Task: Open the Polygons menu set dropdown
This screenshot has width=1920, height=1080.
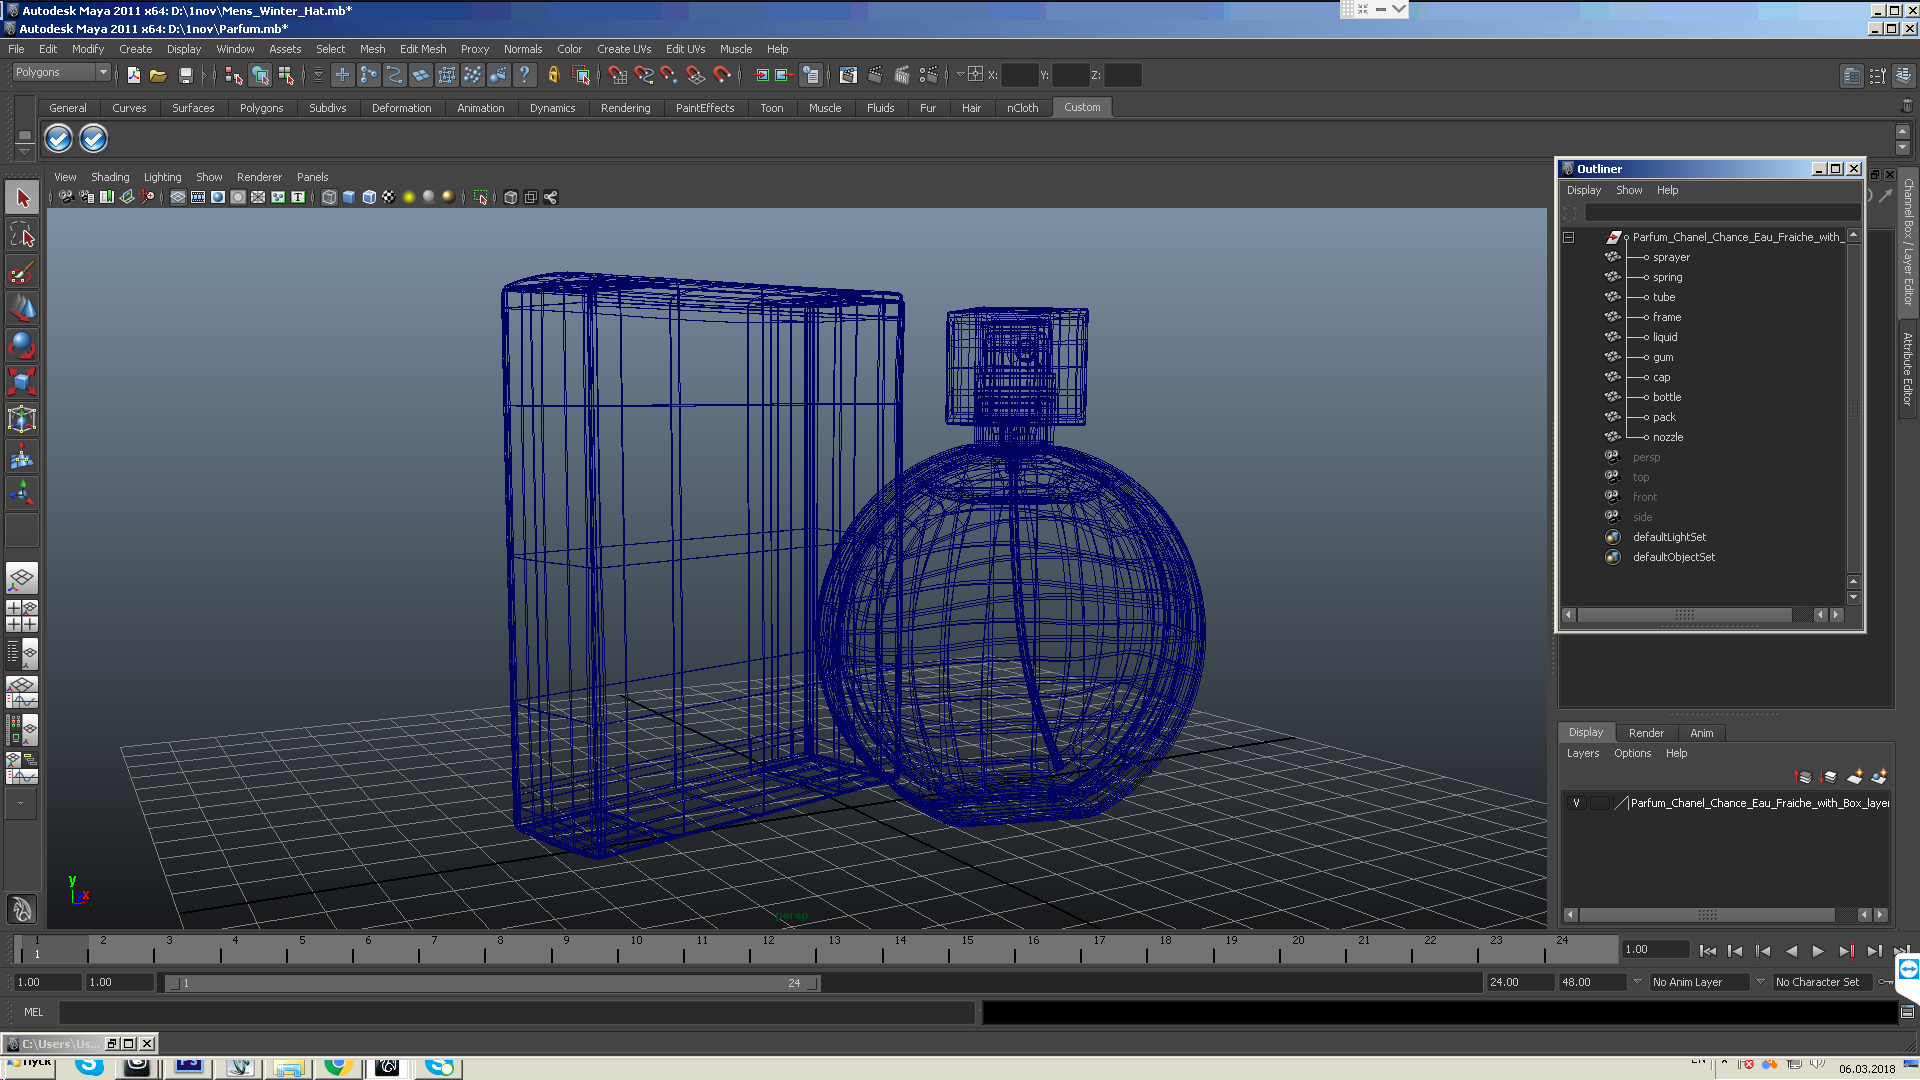Action: tap(102, 72)
